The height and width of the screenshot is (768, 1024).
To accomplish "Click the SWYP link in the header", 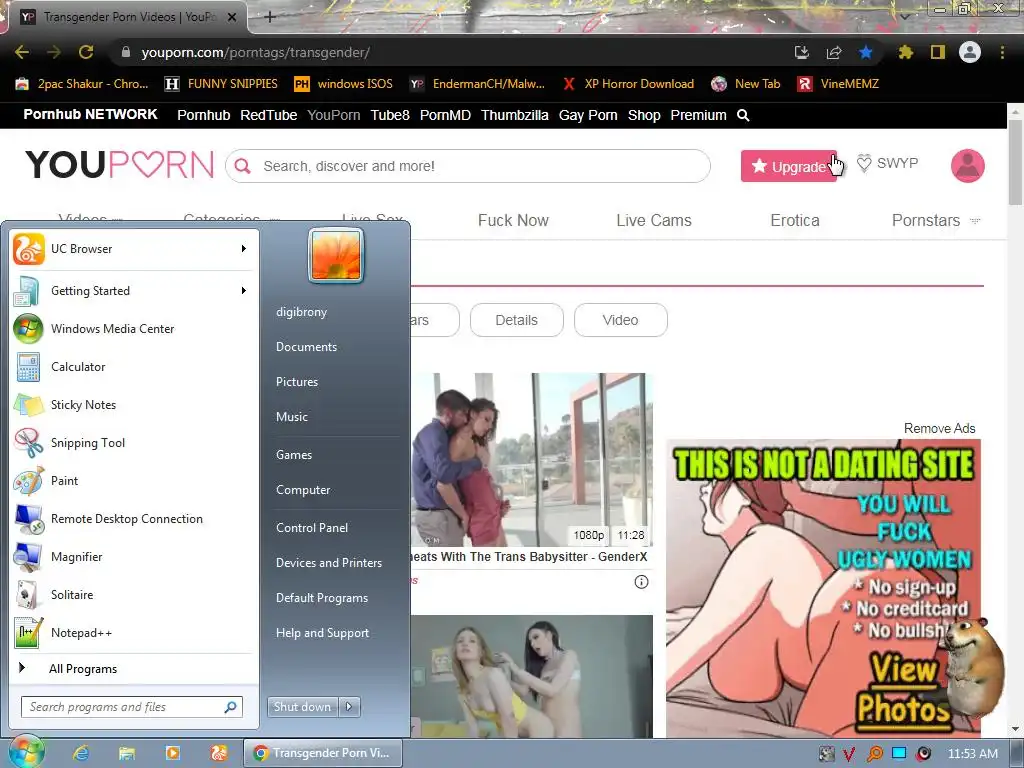I will click(888, 163).
